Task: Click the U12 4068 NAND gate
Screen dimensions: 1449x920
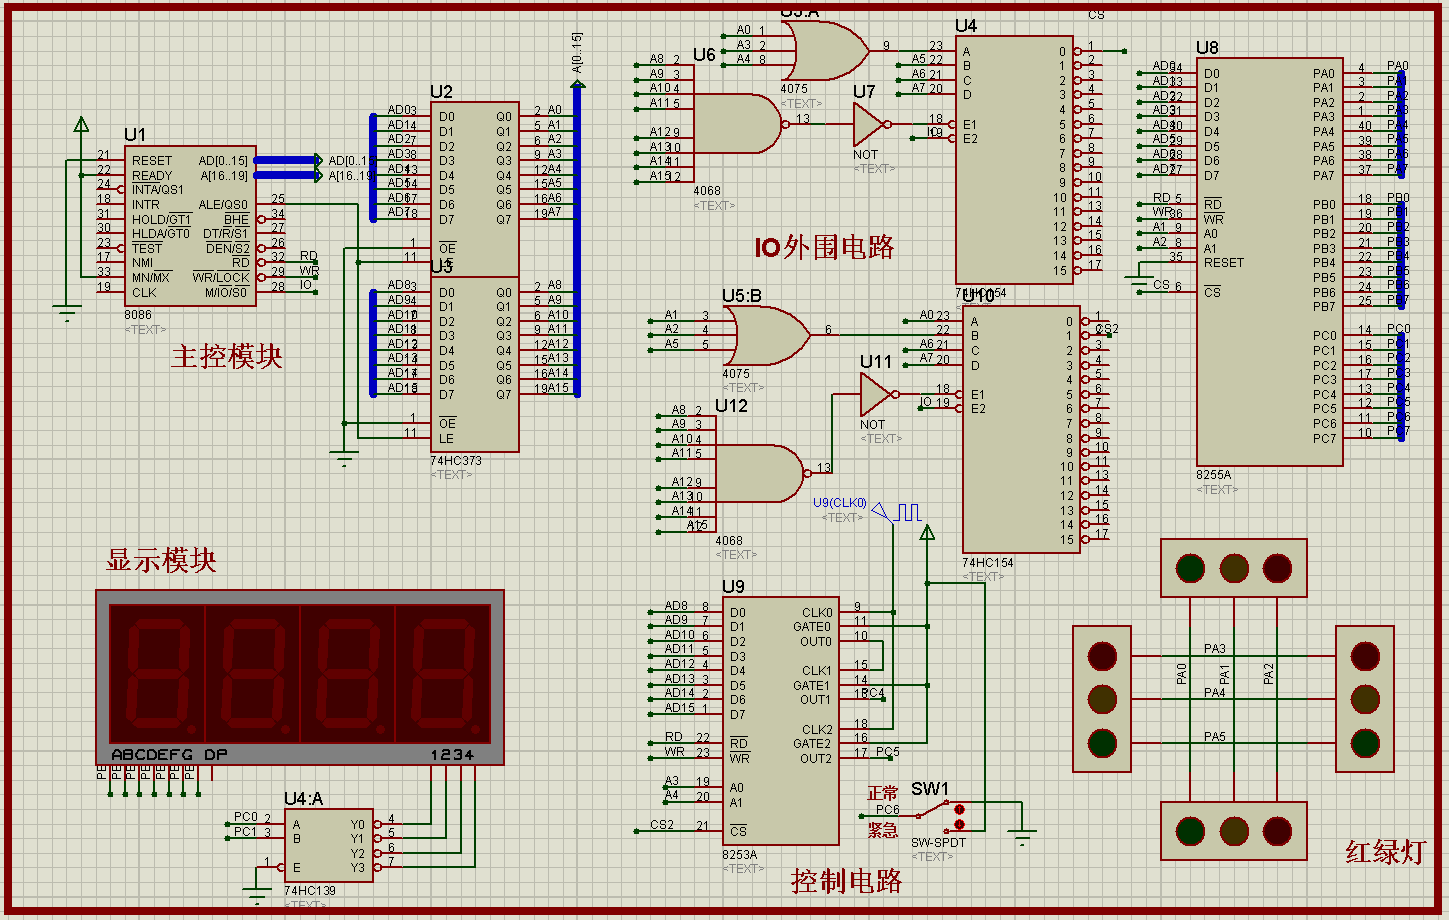Action: coord(760,473)
